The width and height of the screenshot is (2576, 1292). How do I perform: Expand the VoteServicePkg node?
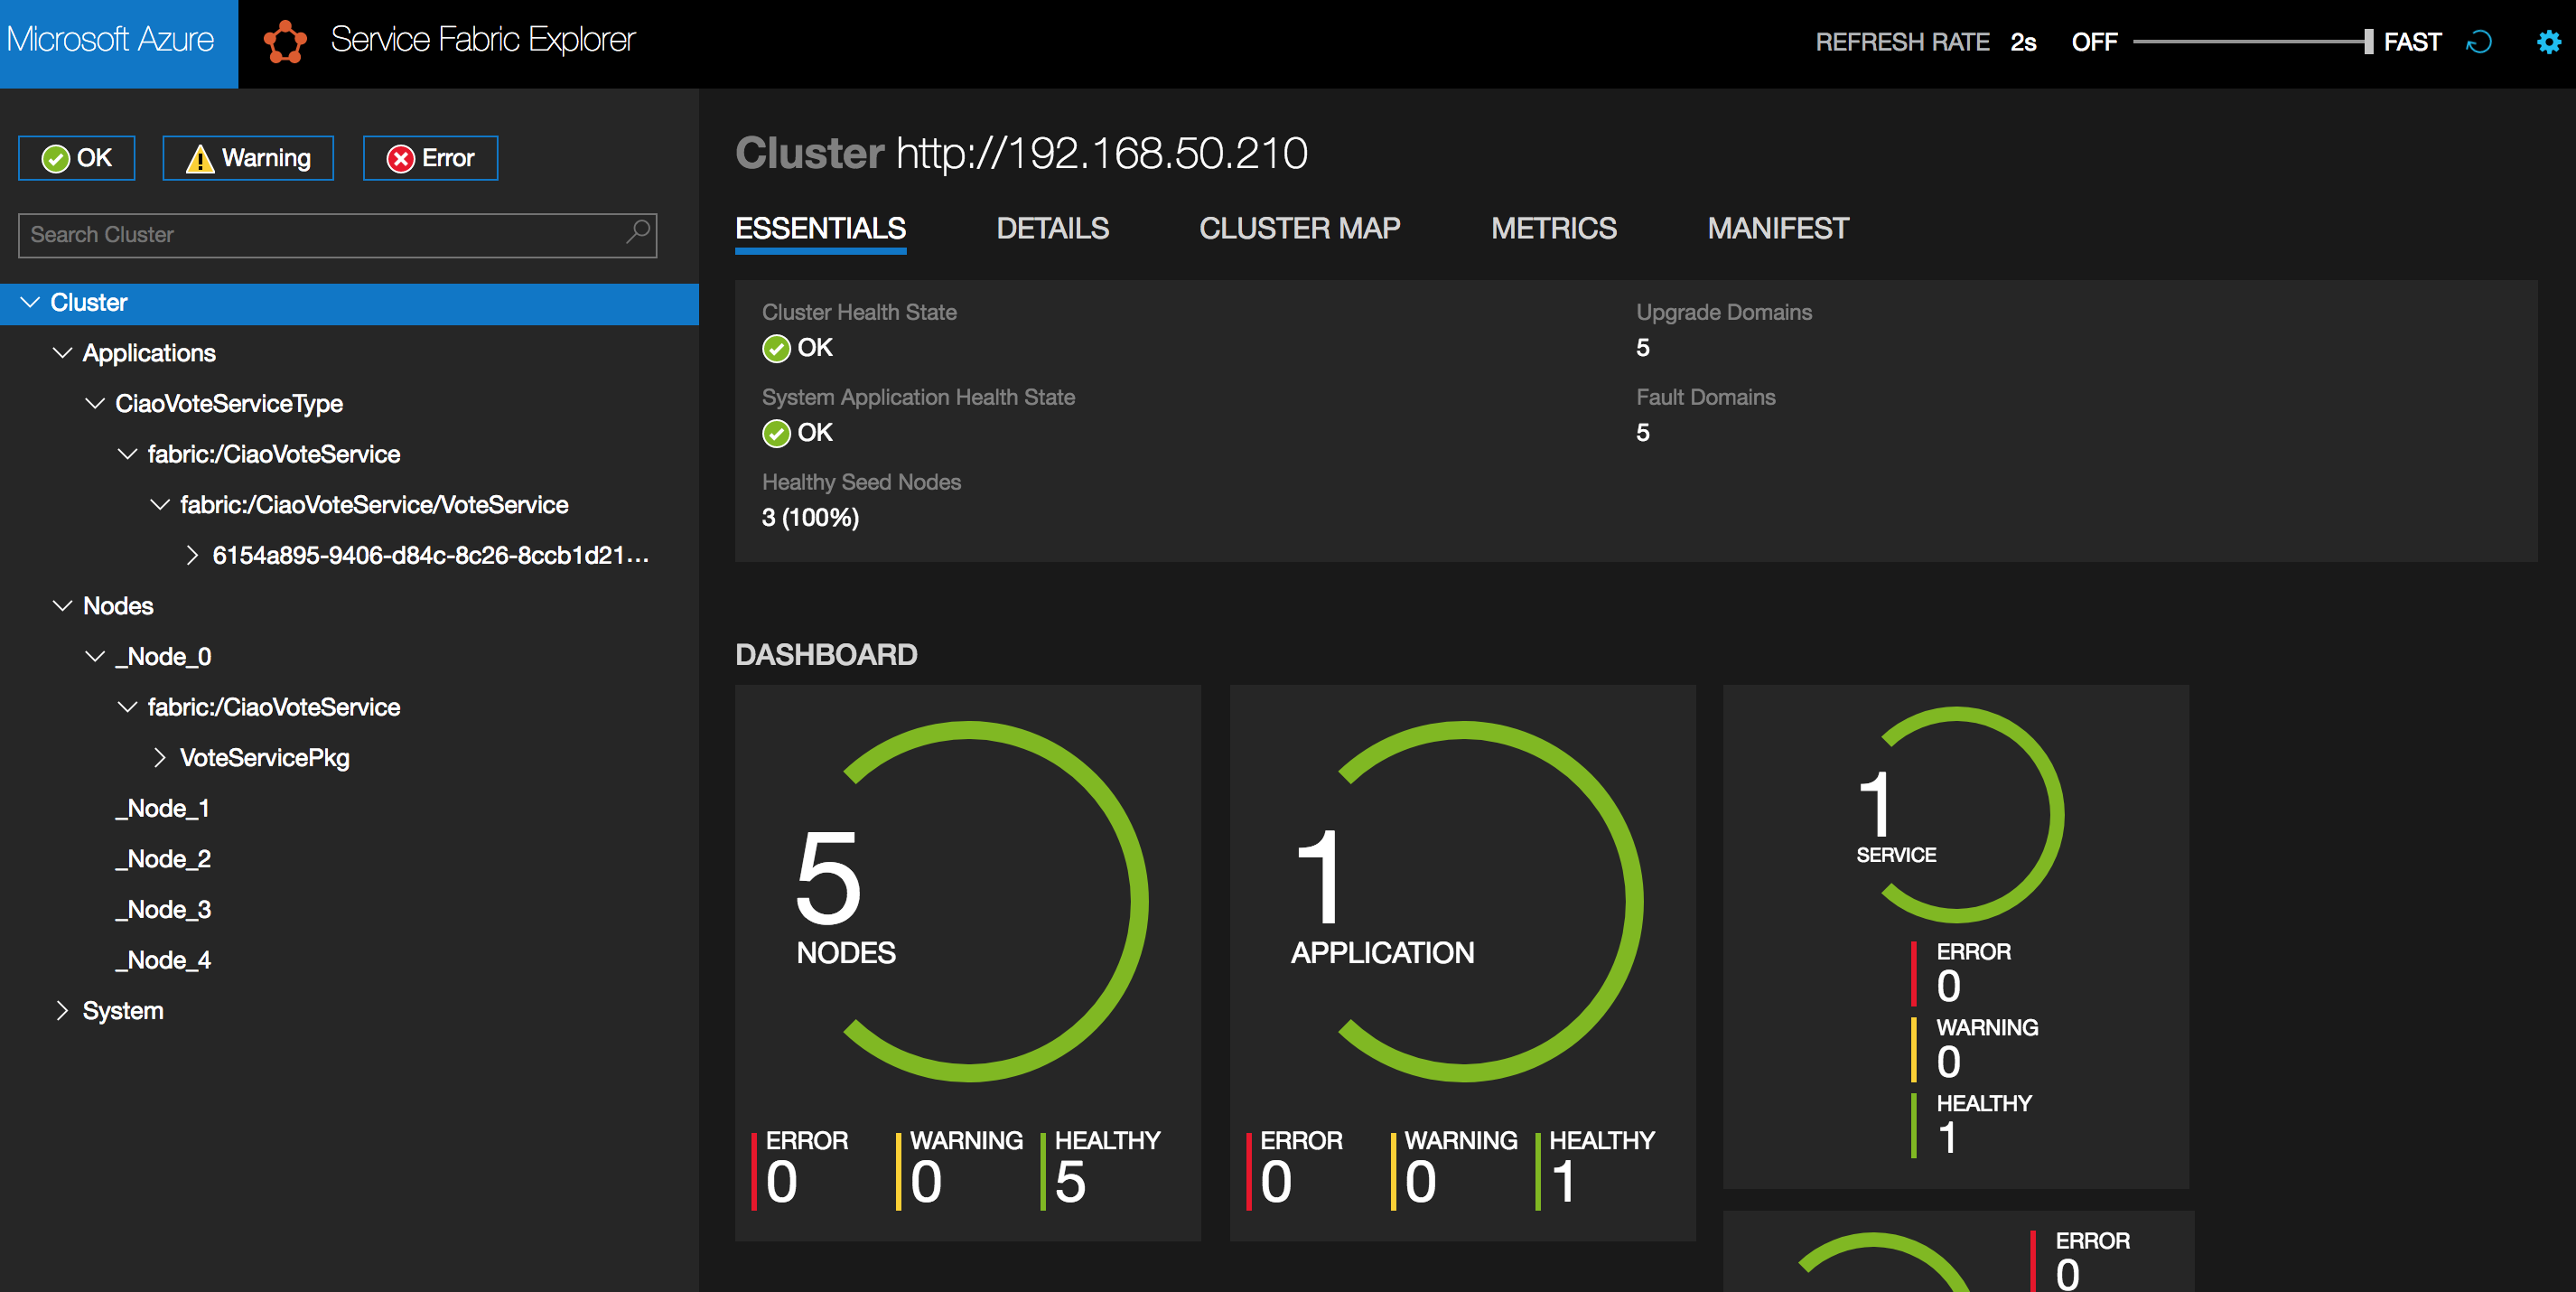pos(160,757)
